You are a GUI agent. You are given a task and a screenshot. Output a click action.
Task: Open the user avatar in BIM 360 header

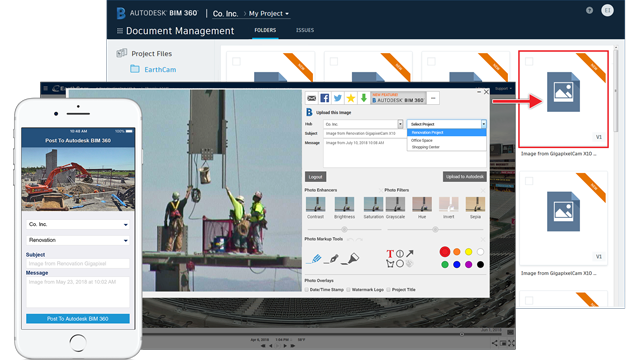[607, 10]
